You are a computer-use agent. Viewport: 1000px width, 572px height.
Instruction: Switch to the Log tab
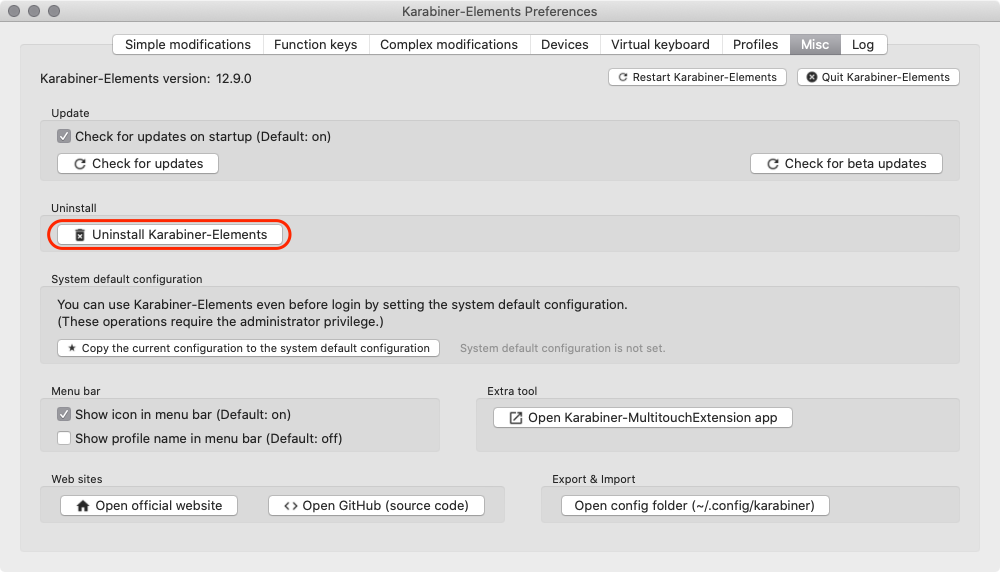coord(863,45)
